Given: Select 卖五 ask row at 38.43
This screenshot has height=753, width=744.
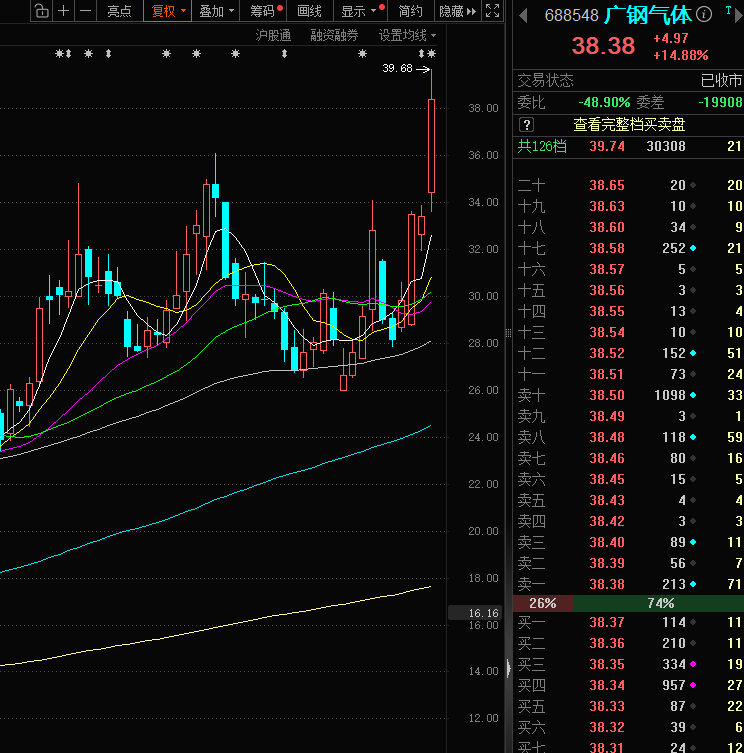Looking at the screenshot, I should 629,500.
